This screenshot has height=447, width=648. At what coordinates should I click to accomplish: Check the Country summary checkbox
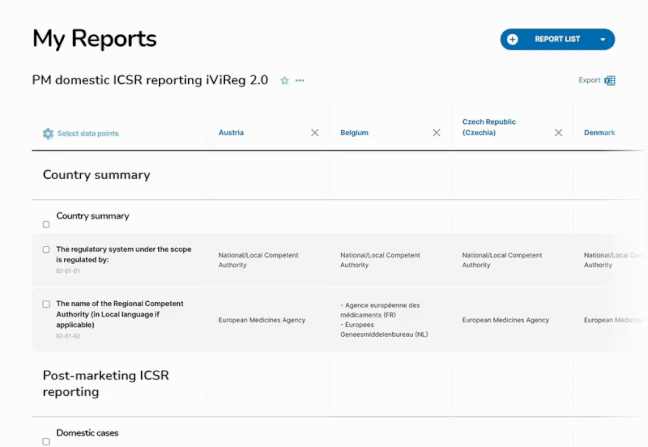pos(46,224)
